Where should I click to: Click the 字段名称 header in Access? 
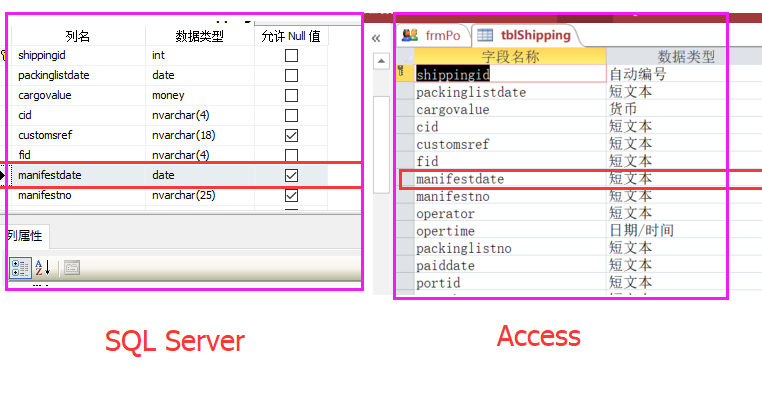pos(510,57)
